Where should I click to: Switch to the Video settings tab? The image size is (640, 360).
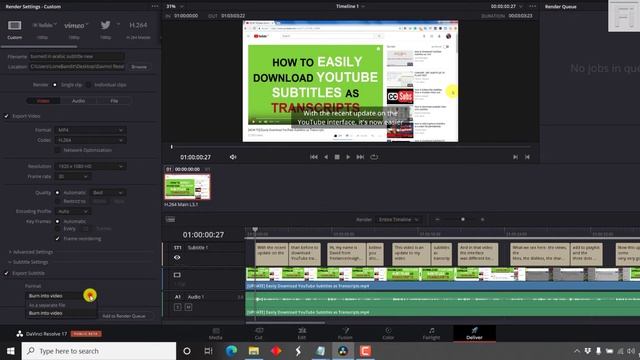click(43, 101)
